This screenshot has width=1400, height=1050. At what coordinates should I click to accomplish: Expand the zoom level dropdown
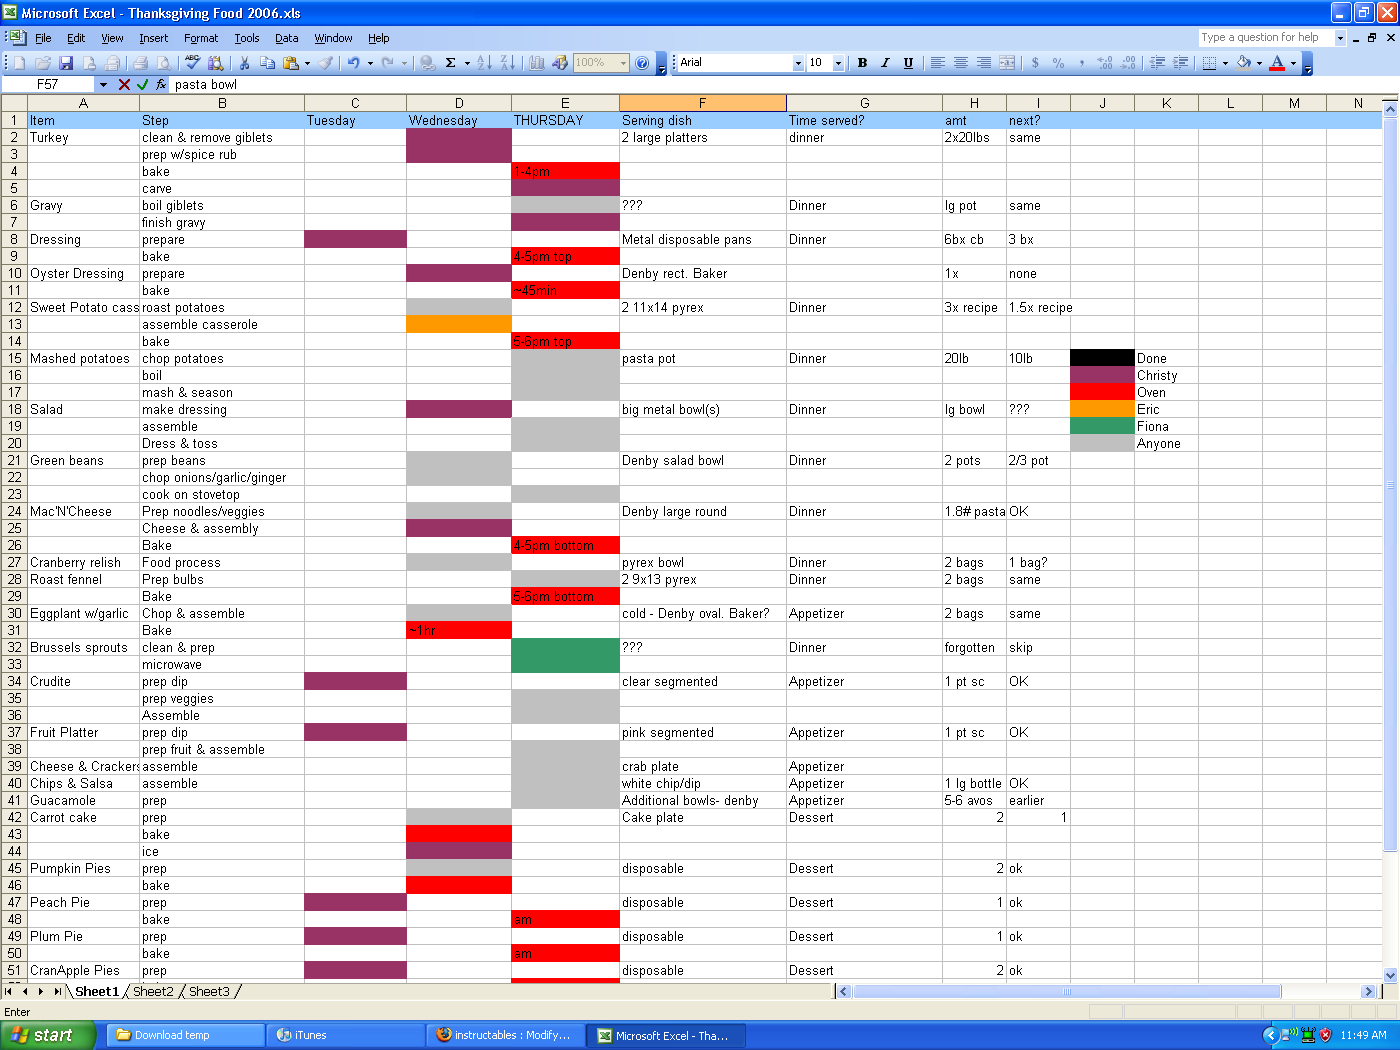[623, 62]
